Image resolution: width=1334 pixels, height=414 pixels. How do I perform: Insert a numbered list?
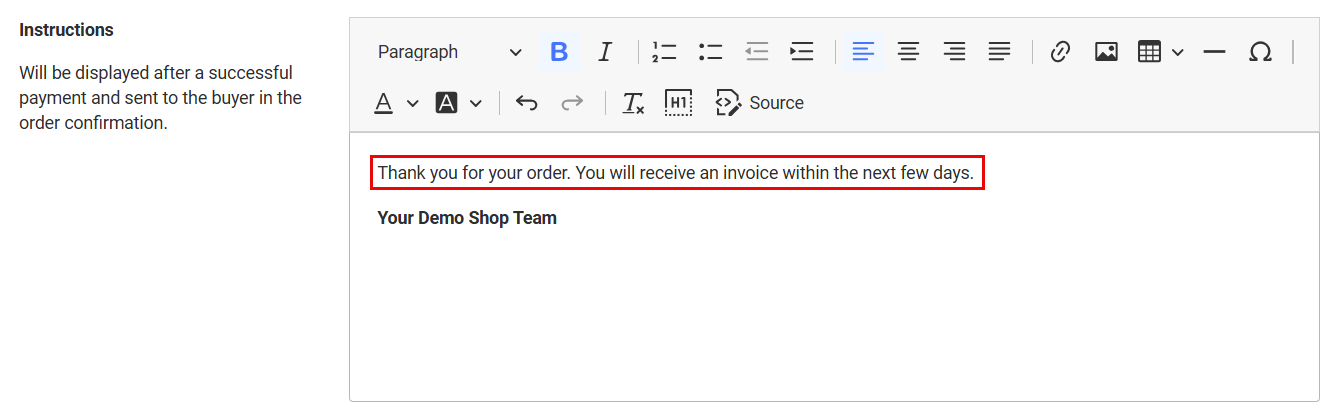664,52
